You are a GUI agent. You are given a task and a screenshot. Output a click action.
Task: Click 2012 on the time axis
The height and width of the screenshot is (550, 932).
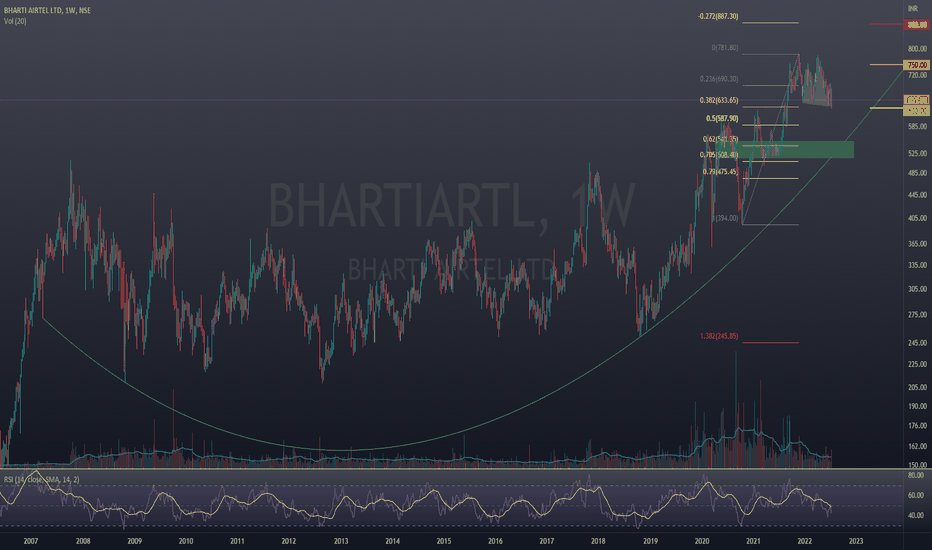click(289, 541)
